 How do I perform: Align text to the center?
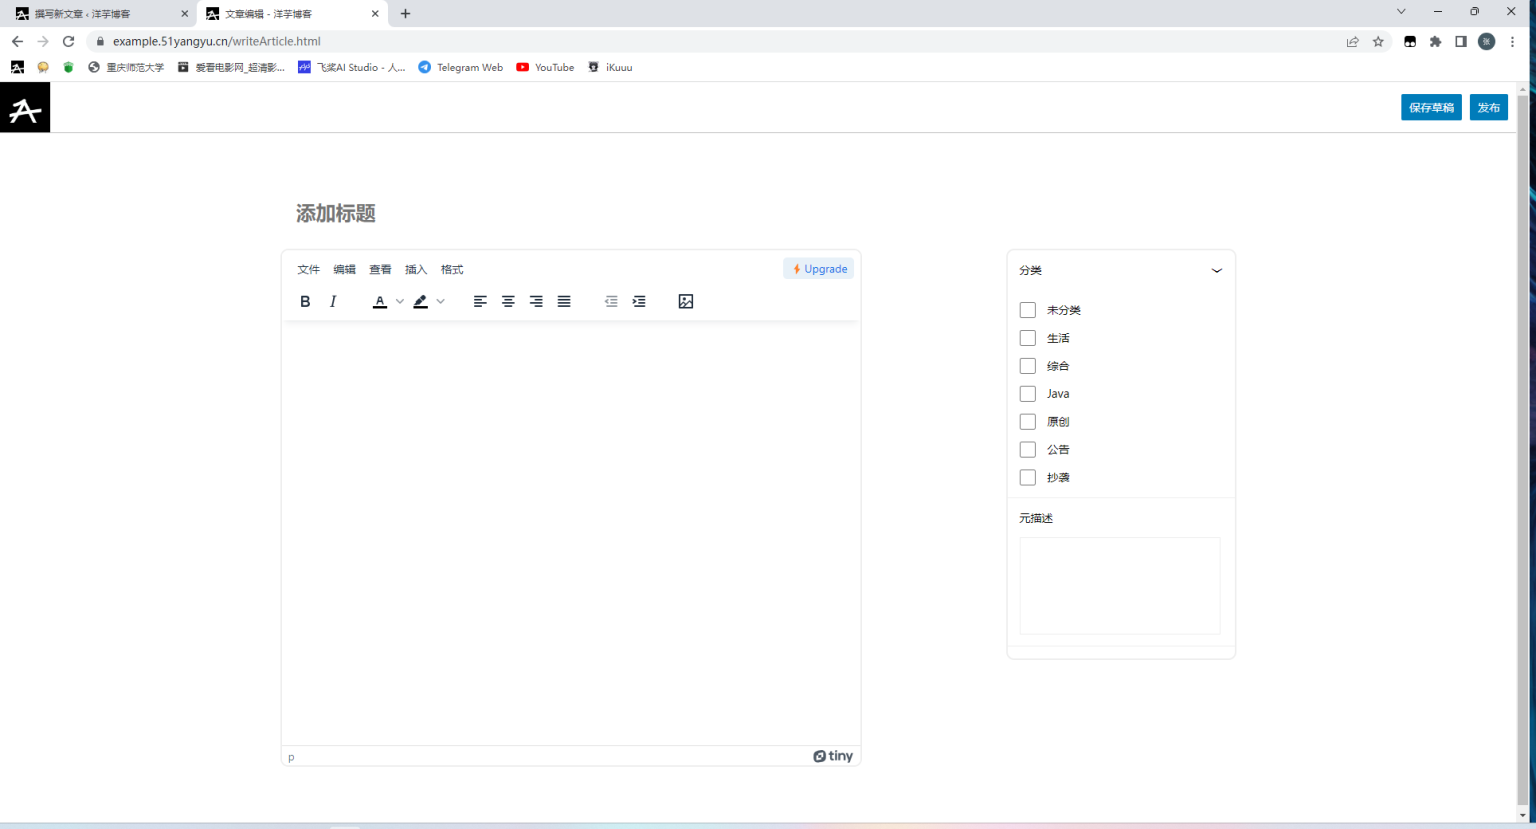(507, 301)
